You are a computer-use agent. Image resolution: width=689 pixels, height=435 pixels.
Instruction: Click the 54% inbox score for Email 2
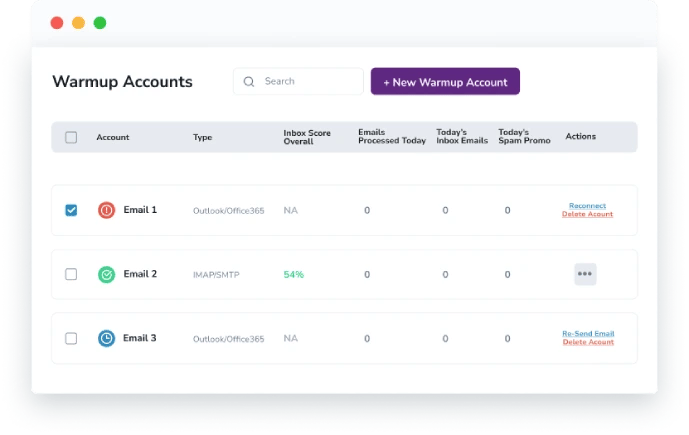click(x=293, y=274)
